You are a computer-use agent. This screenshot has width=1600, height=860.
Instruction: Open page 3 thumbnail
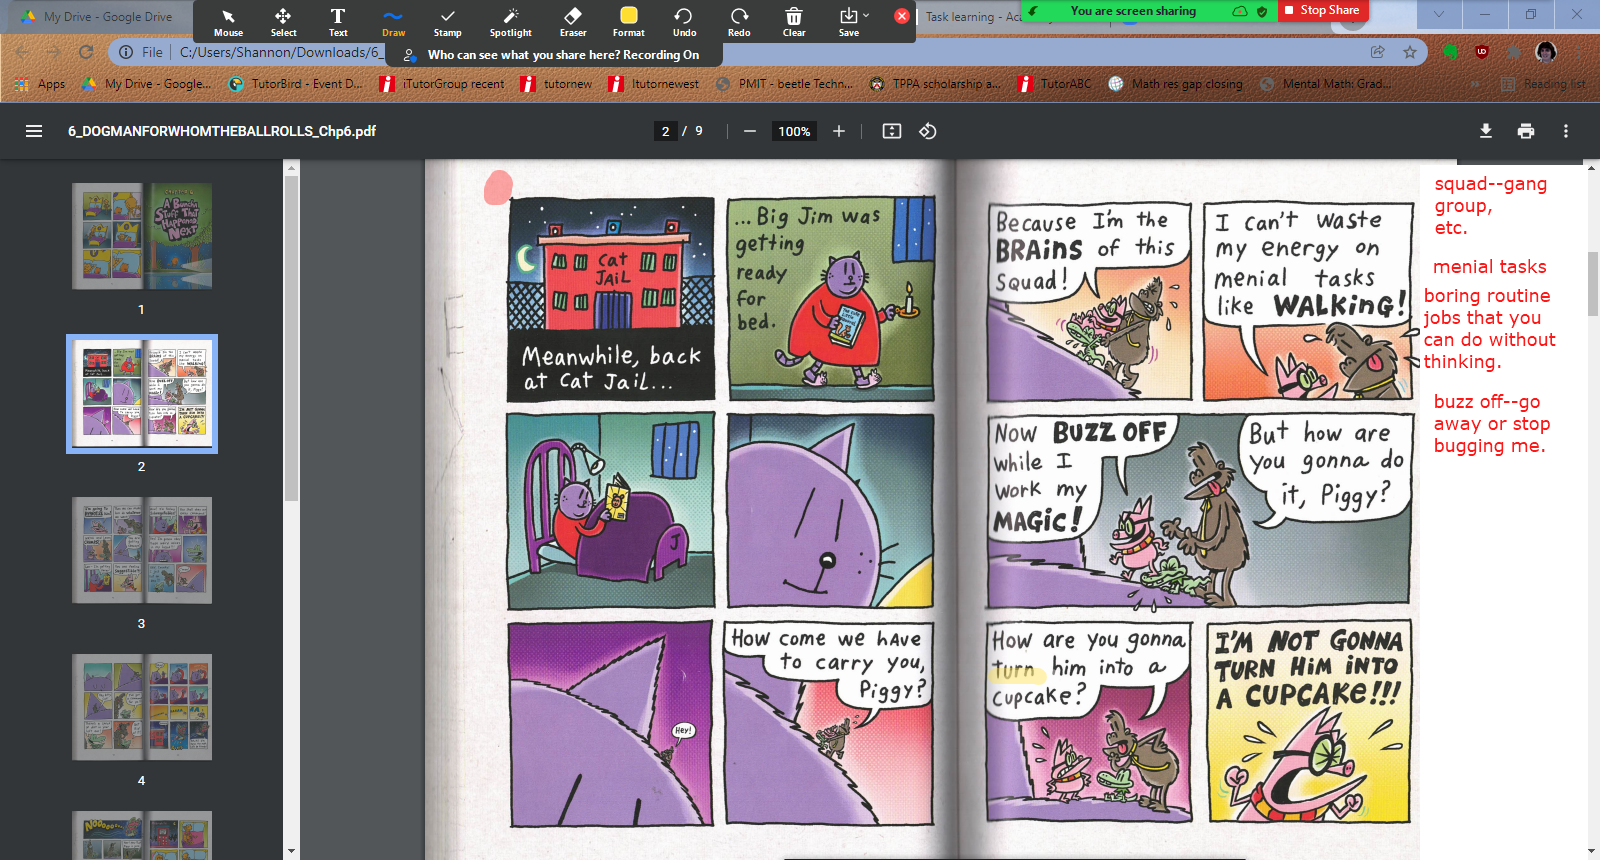142,550
